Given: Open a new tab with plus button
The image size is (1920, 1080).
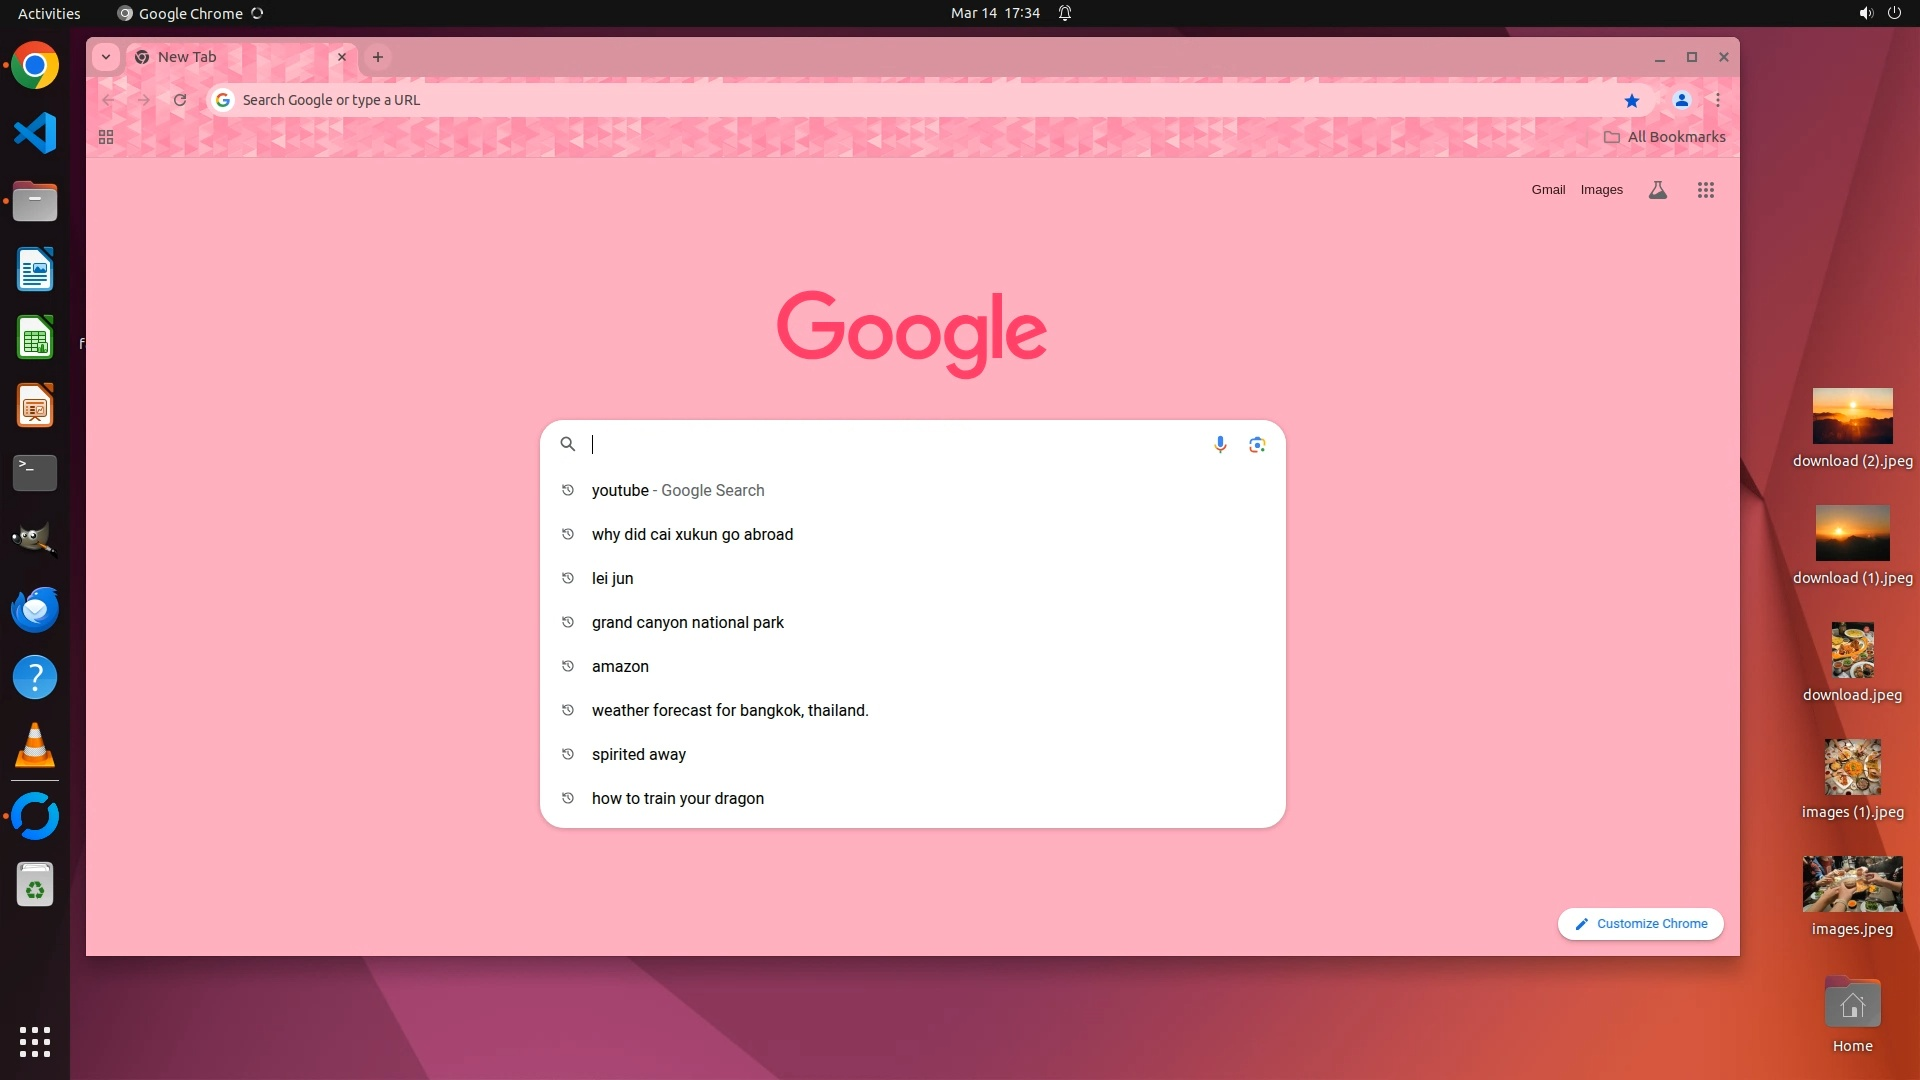Looking at the screenshot, I should [x=378, y=57].
